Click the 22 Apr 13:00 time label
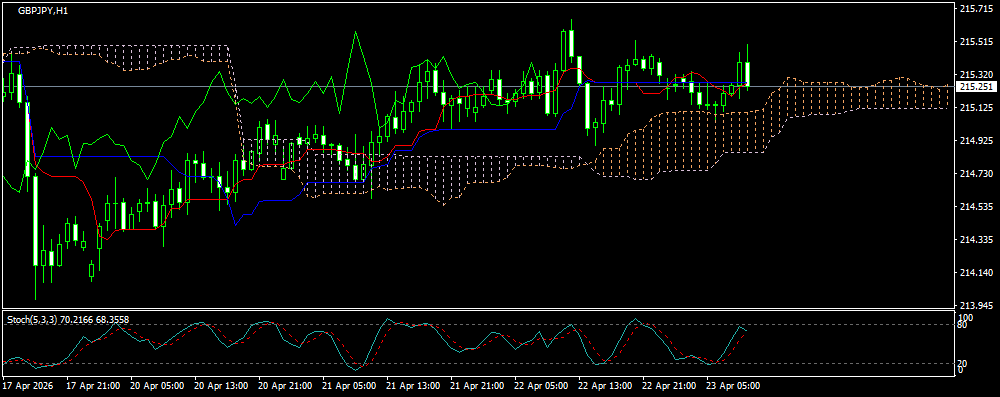 pyautogui.click(x=605, y=386)
